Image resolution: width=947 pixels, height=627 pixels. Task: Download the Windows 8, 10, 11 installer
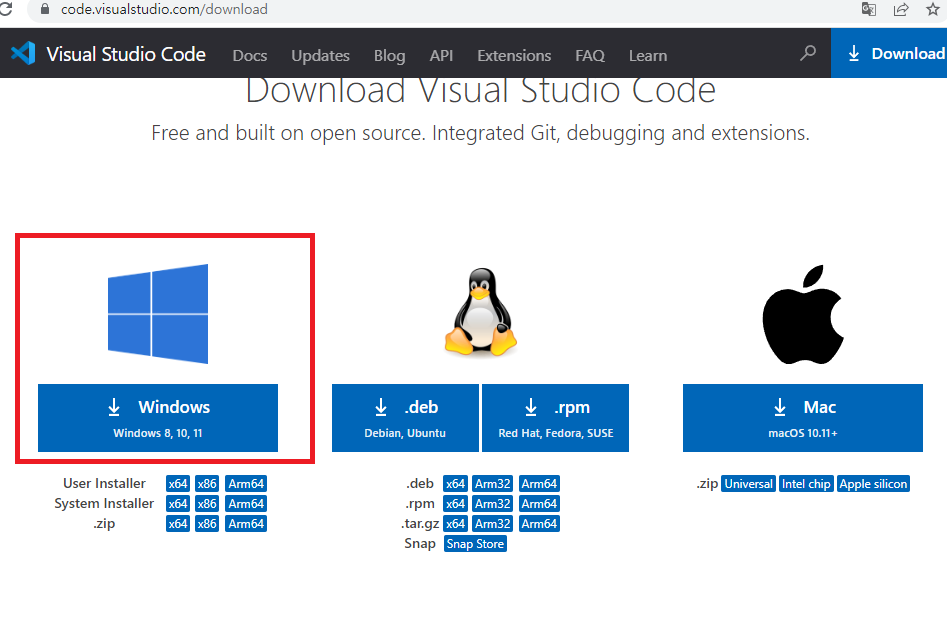158,418
